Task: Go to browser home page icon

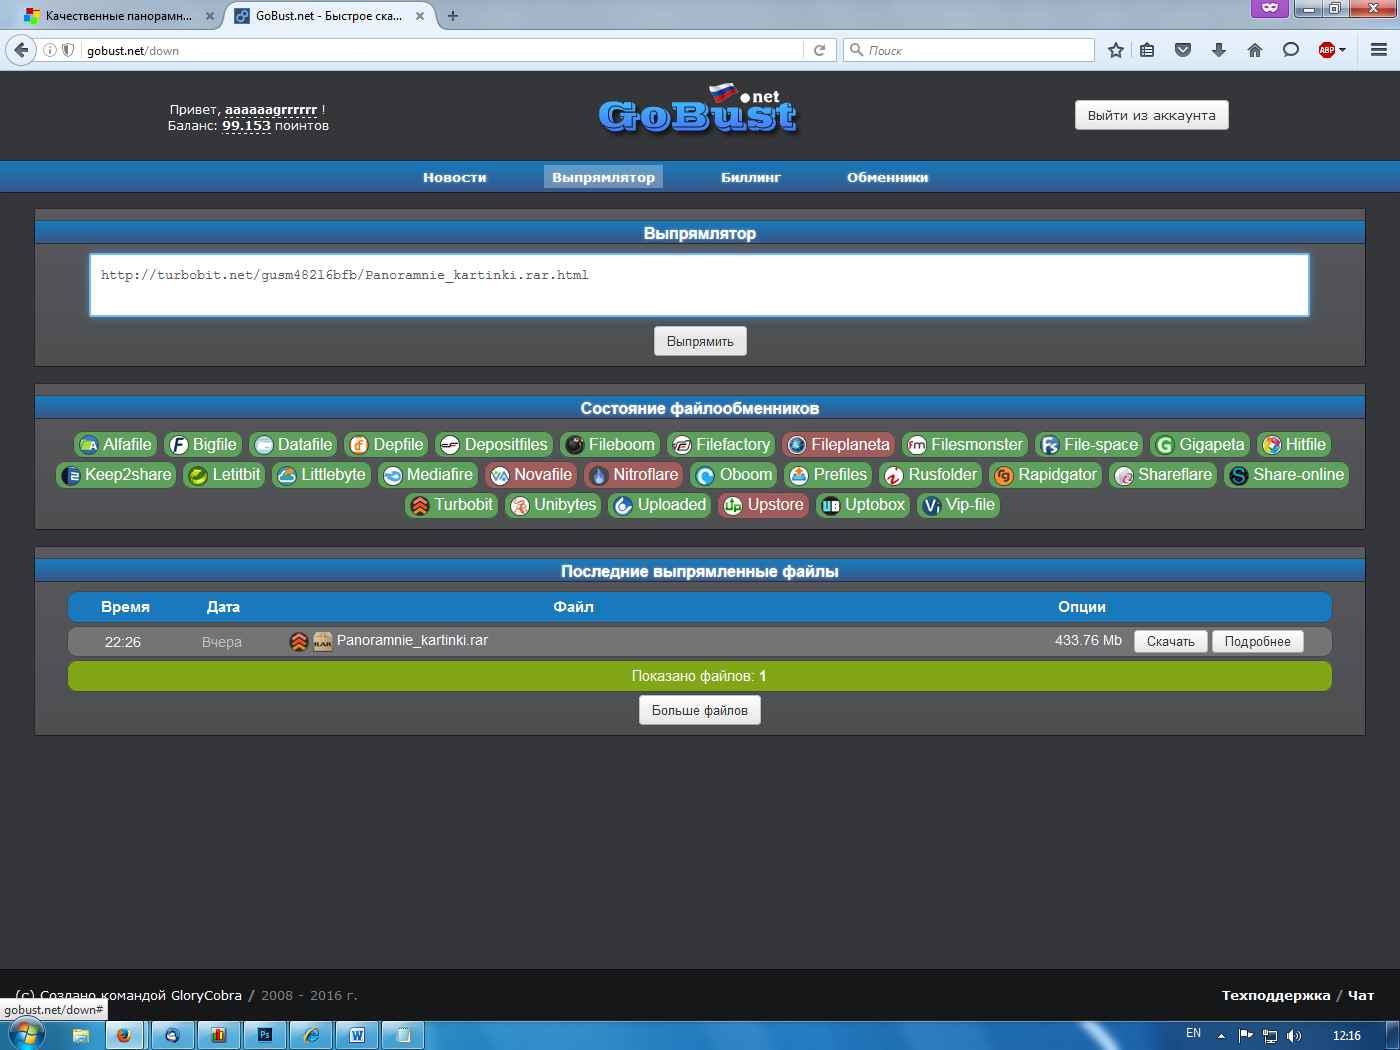Action: point(1254,50)
